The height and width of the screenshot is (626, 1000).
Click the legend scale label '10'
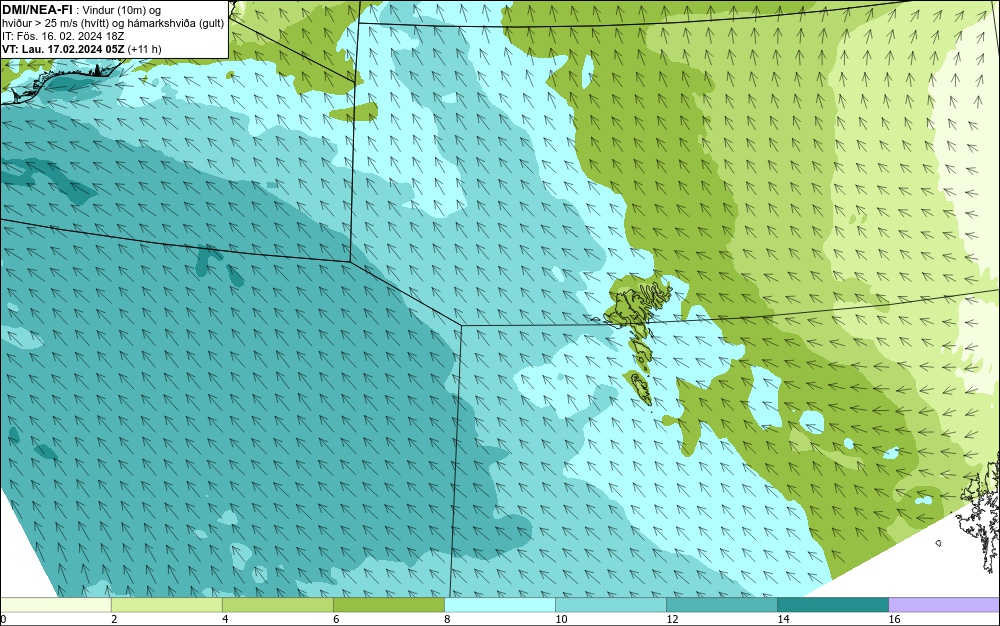coord(561,619)
